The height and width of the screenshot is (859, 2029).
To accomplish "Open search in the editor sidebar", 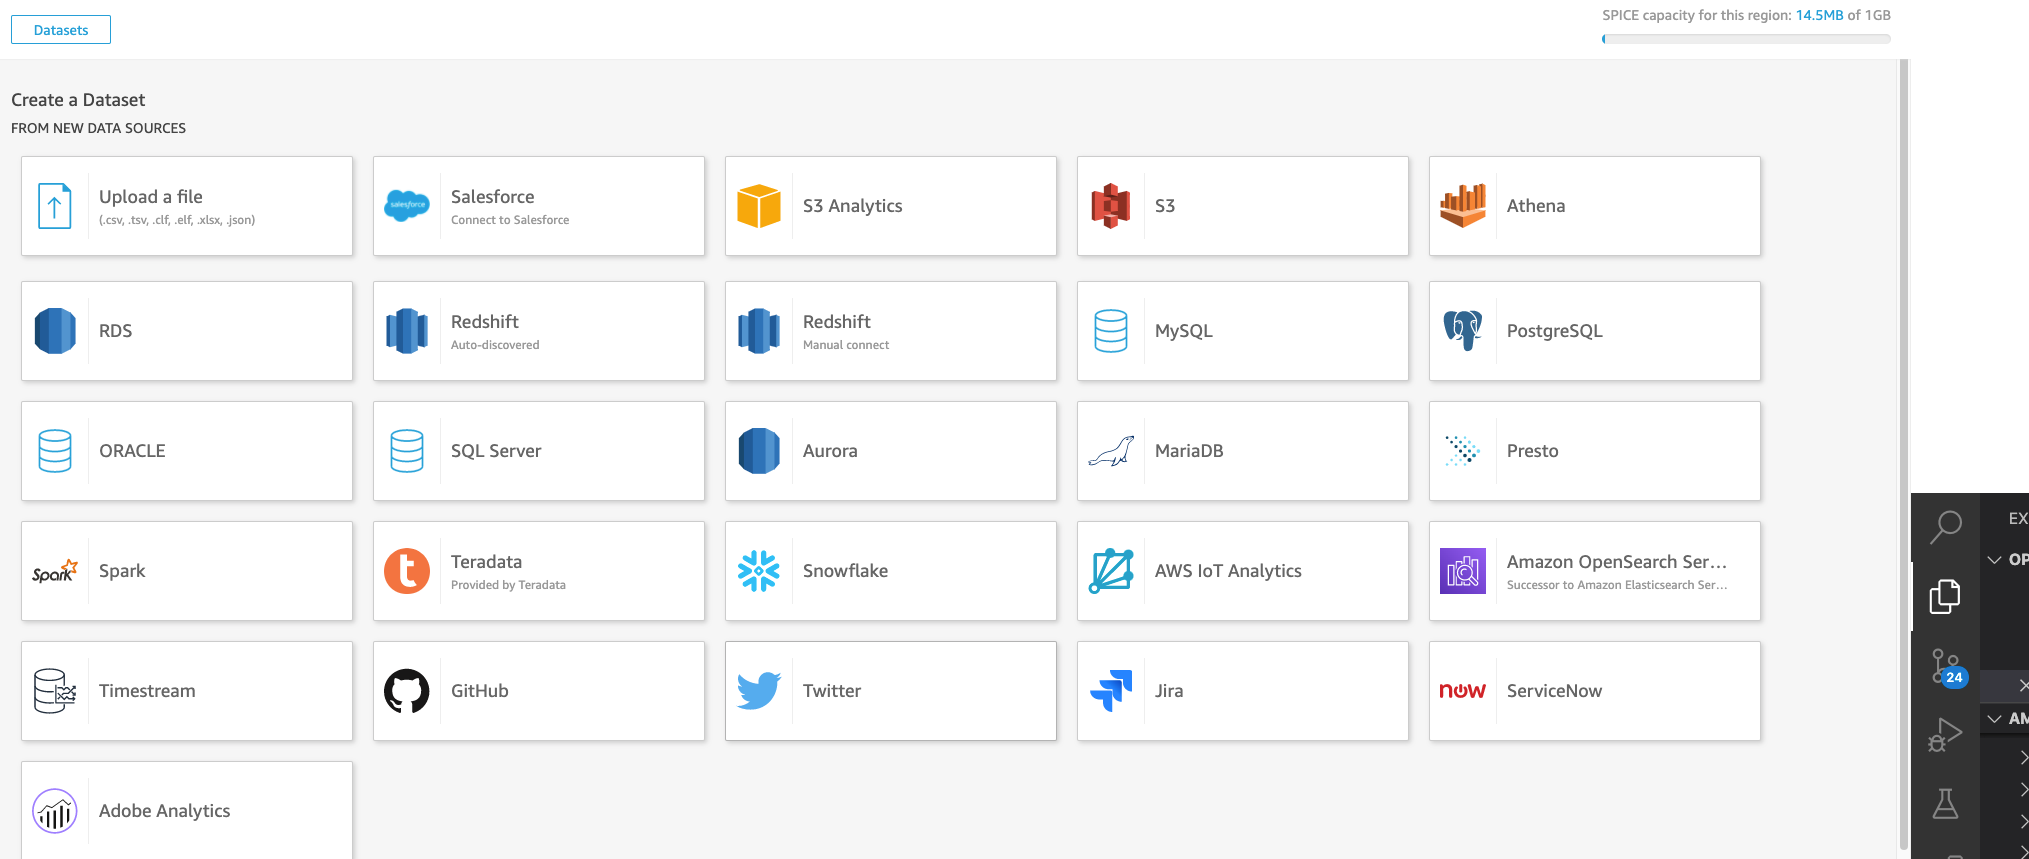I will (x=1945, y=526).
